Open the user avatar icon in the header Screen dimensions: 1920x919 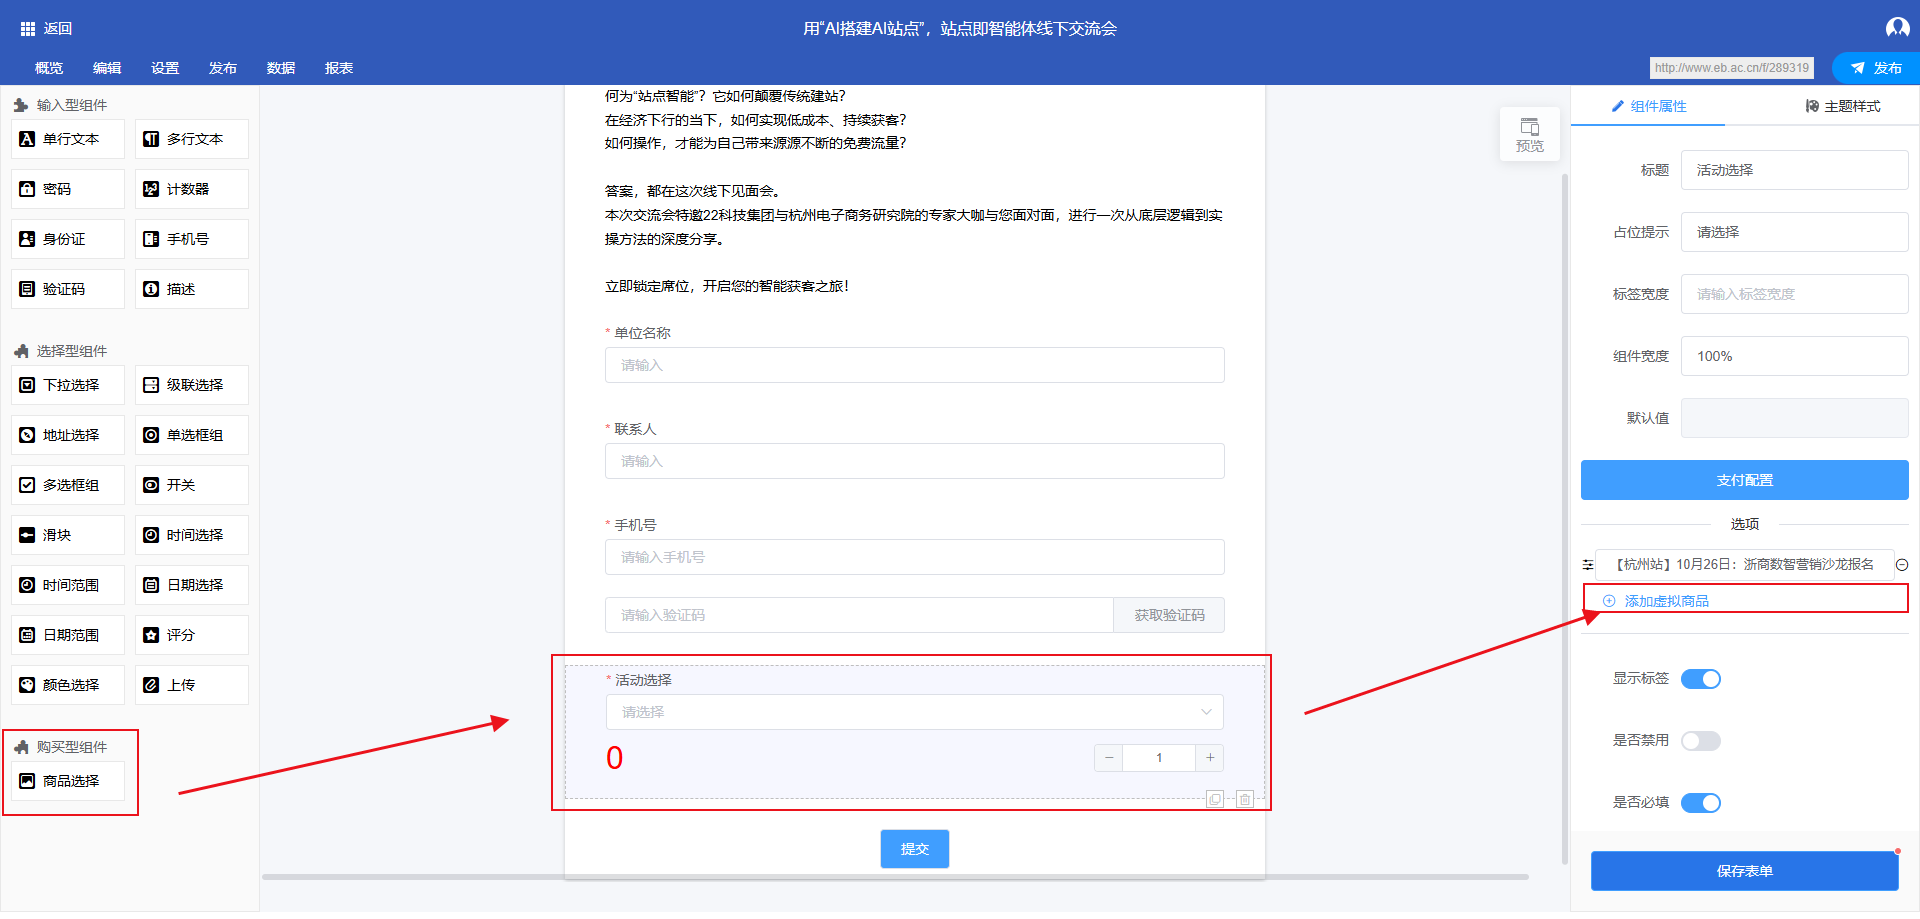tap(1897, 28)
